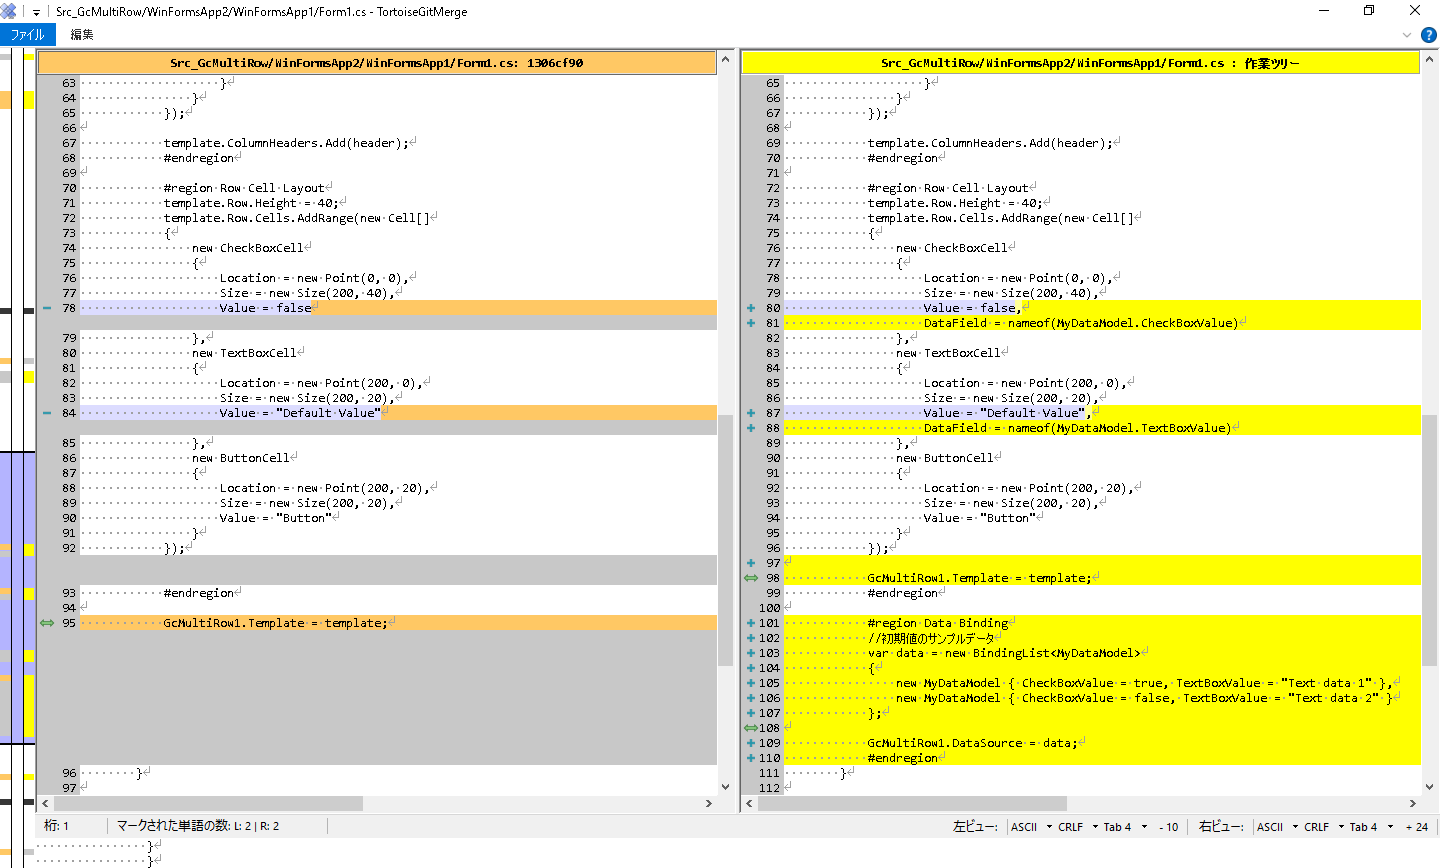Open the Quick Access Toolbar customize dropdown

[x=36, y=12]
